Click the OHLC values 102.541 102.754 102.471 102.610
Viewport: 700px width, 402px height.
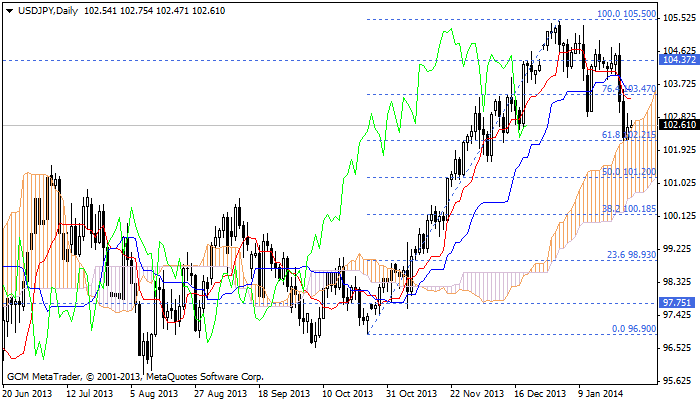(x=154, y=10)
